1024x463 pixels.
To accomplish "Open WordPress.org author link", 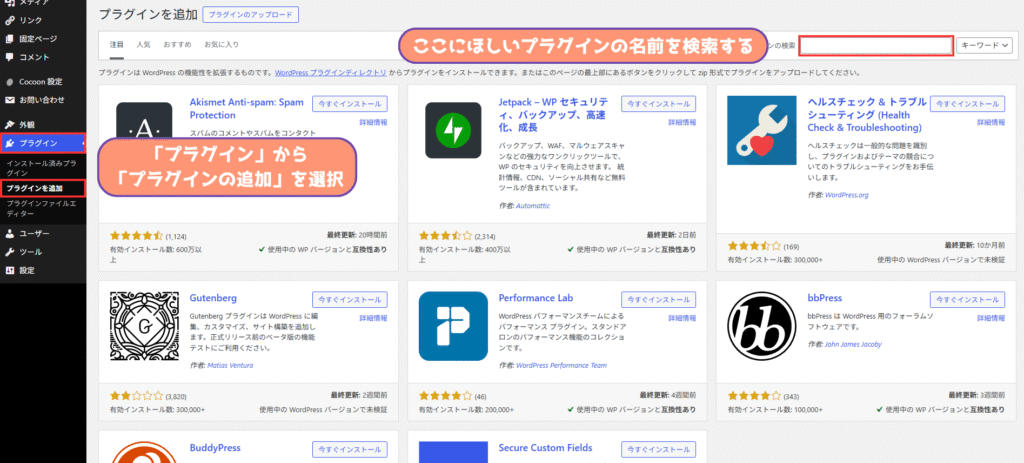I will [x=846, y=195].
